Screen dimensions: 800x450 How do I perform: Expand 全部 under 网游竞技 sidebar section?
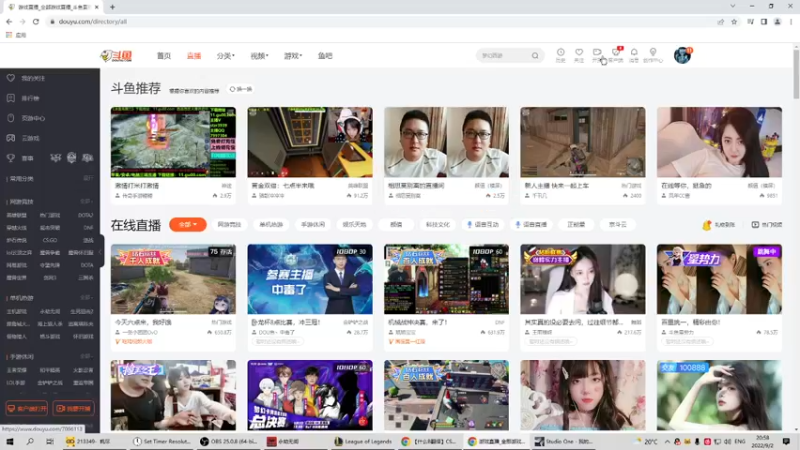(x=87, y=202)
